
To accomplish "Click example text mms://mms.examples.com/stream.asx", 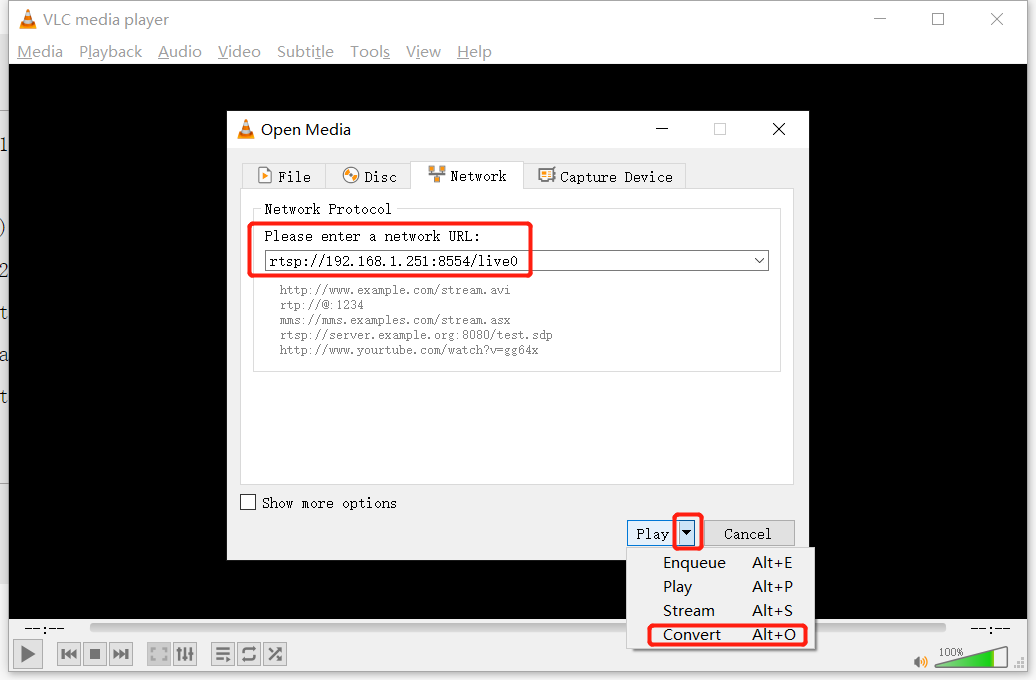I will pos(394,320).
